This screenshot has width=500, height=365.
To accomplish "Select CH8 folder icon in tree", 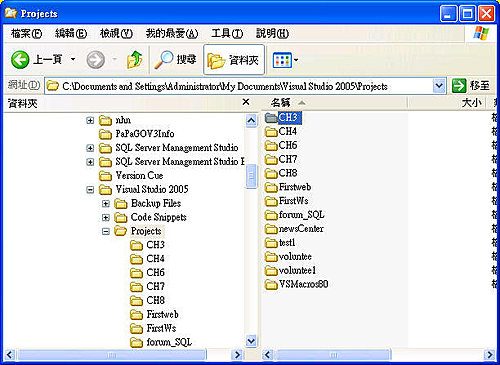I will pyautogui.click(x=136, y=301).
